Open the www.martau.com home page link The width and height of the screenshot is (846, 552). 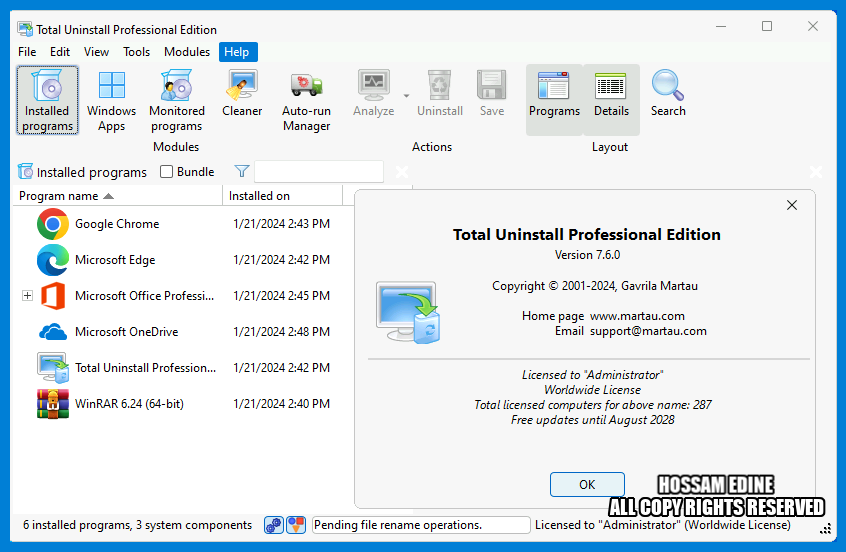point(637,316)
